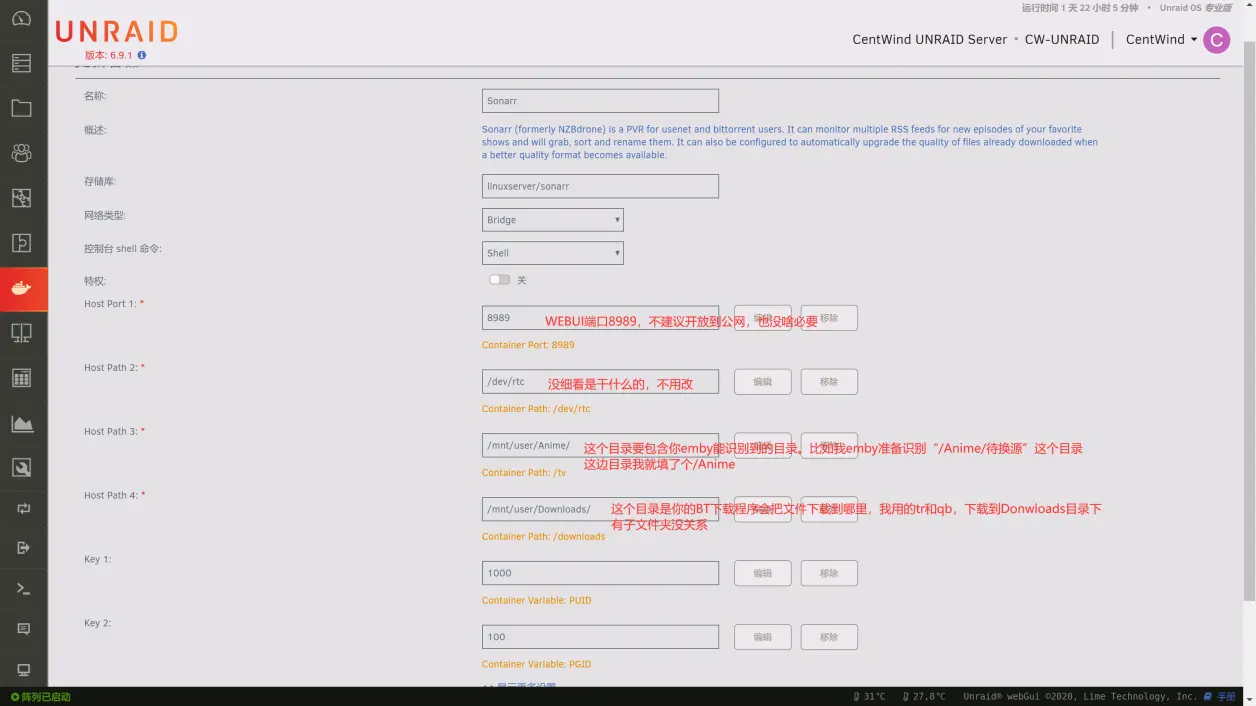Click the /mnt/user/Downloads/ path field
This screenshot has height=706, width=1256.
coord(600,509)
